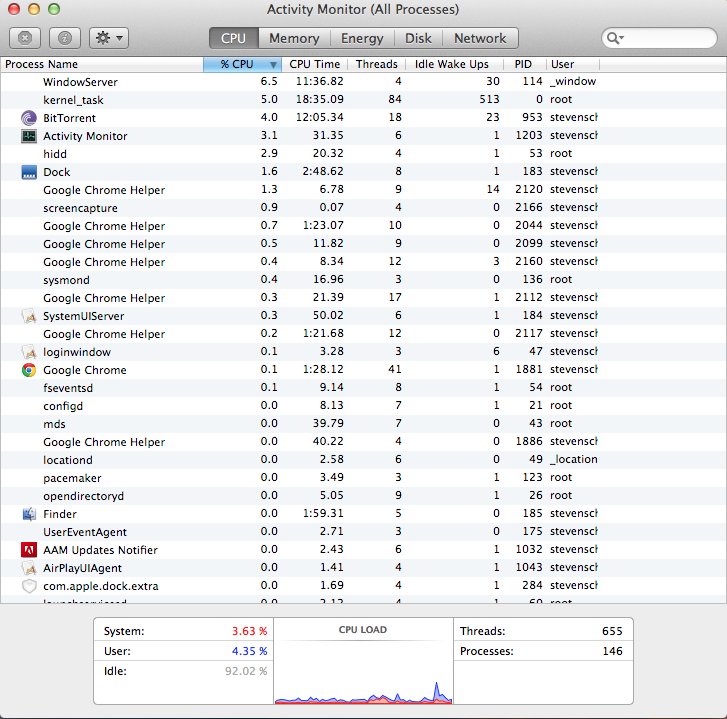Click the com.apple.dock.extra shield icon
The image size is (727, 719).
click(29, 586)
